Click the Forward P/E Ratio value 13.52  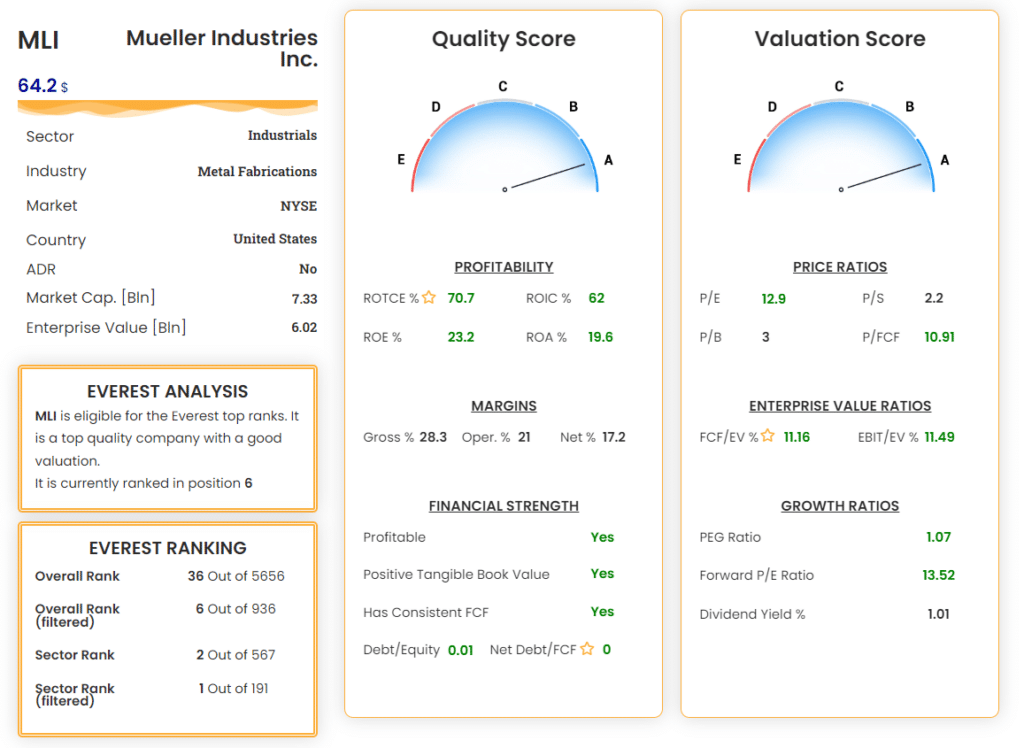pyautogui.click(x=938, y=575)
